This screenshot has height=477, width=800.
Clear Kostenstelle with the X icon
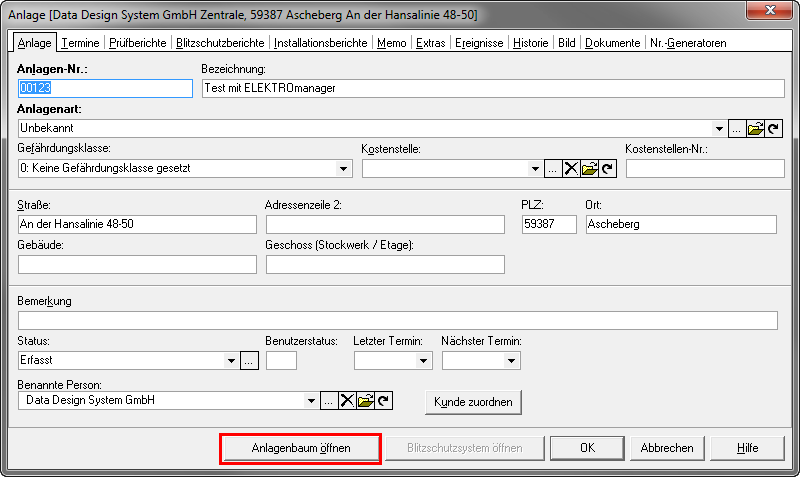[572, 169]
